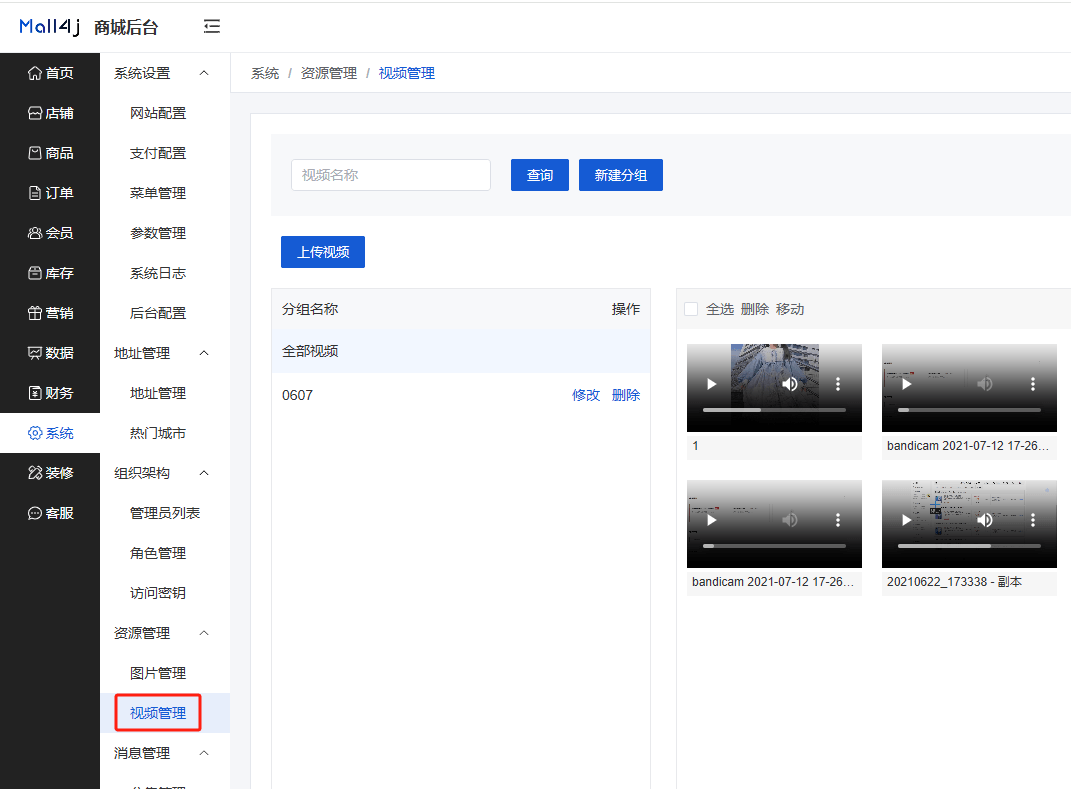1071x789 pixels.
Task: Seek in 20210622_173338 video progress bar
Action: tap(969, 546)
